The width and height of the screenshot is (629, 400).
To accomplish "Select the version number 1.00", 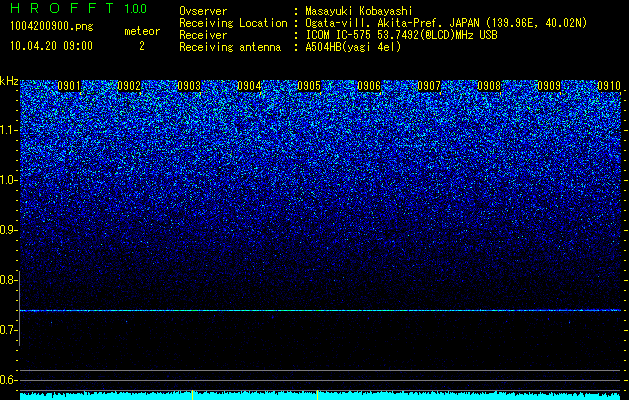I will coord(136,8).
